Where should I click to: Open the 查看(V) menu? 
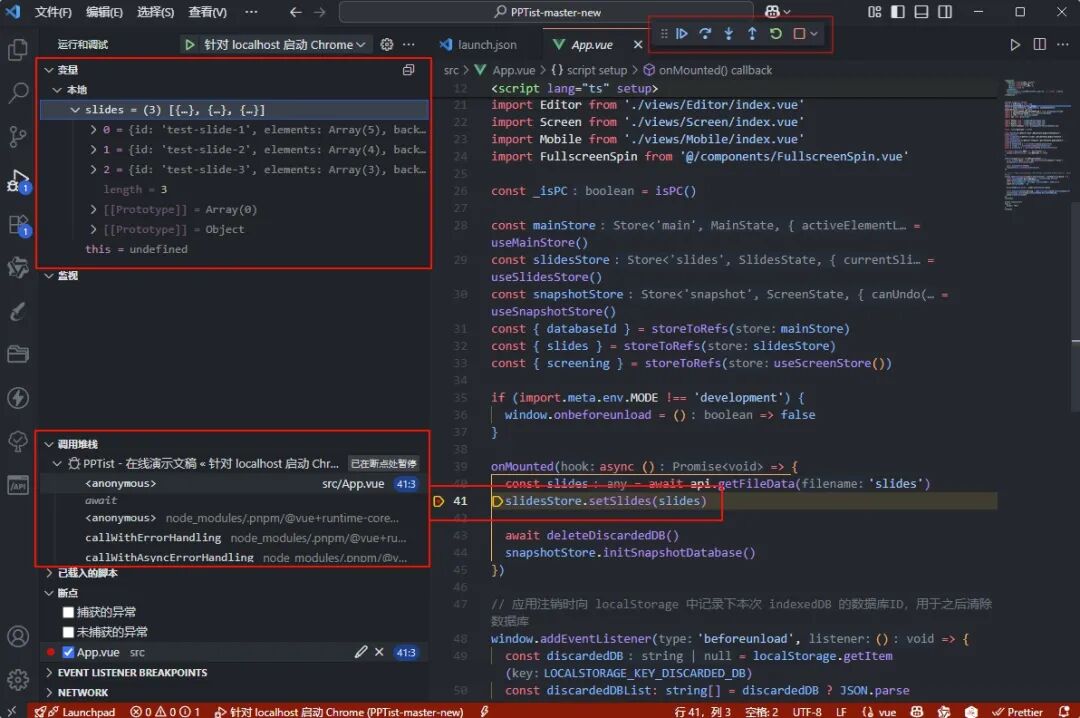[x=207, y=12]
